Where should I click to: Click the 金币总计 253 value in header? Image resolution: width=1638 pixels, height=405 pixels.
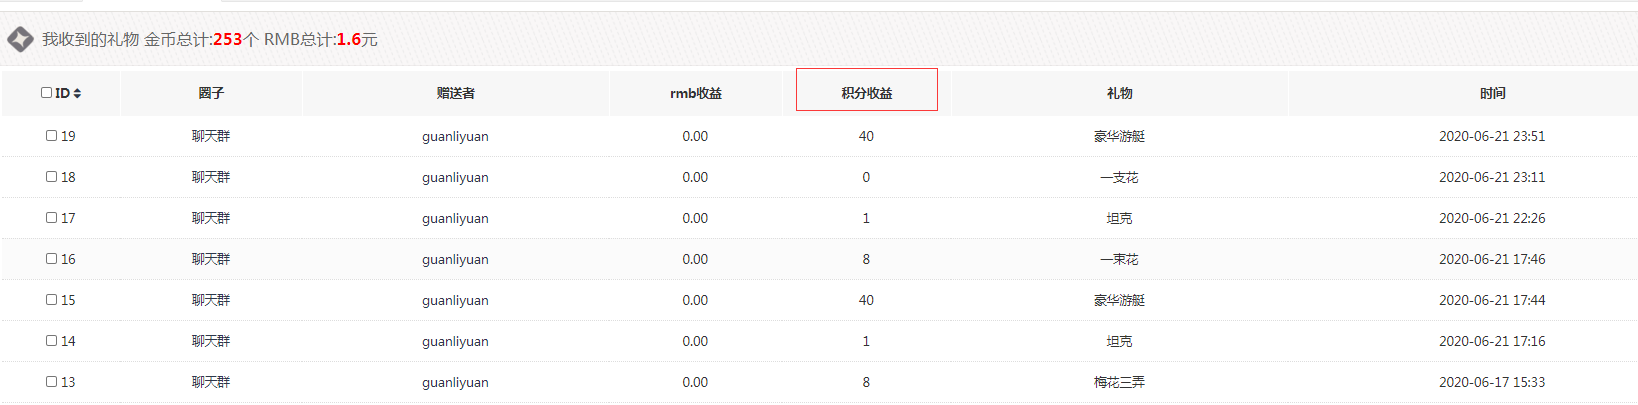tap(227, 40)
